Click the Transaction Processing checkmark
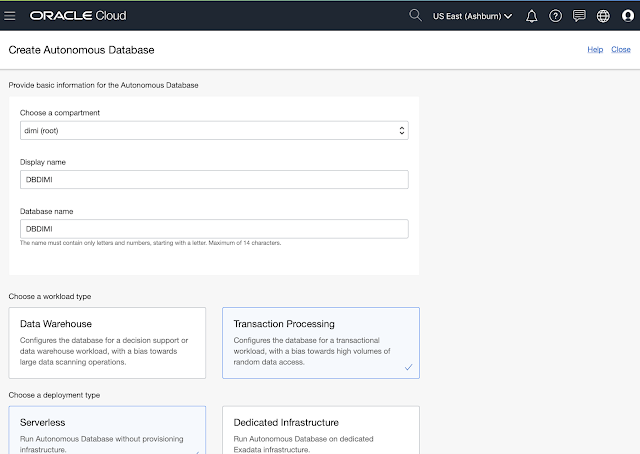This screenshot has height=454, width=640. click(407, 368)
